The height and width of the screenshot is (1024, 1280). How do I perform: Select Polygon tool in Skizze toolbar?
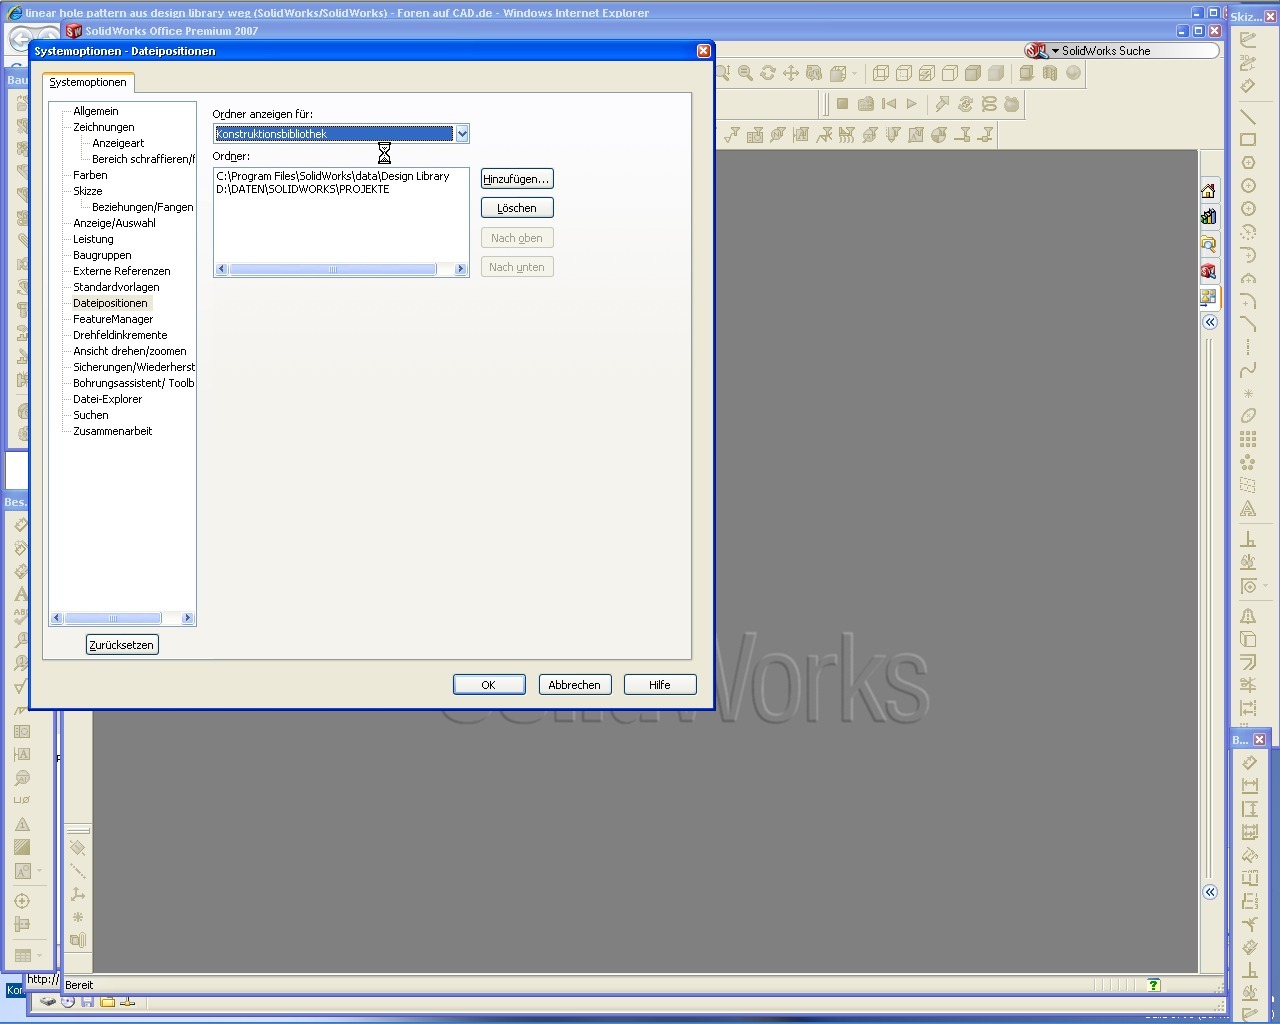click(1248, 163)
